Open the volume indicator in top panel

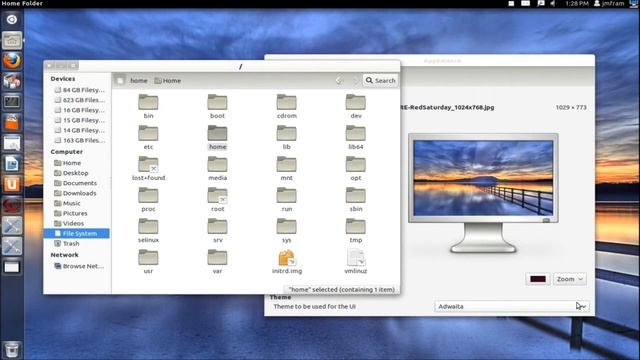[x=553, y=3]
